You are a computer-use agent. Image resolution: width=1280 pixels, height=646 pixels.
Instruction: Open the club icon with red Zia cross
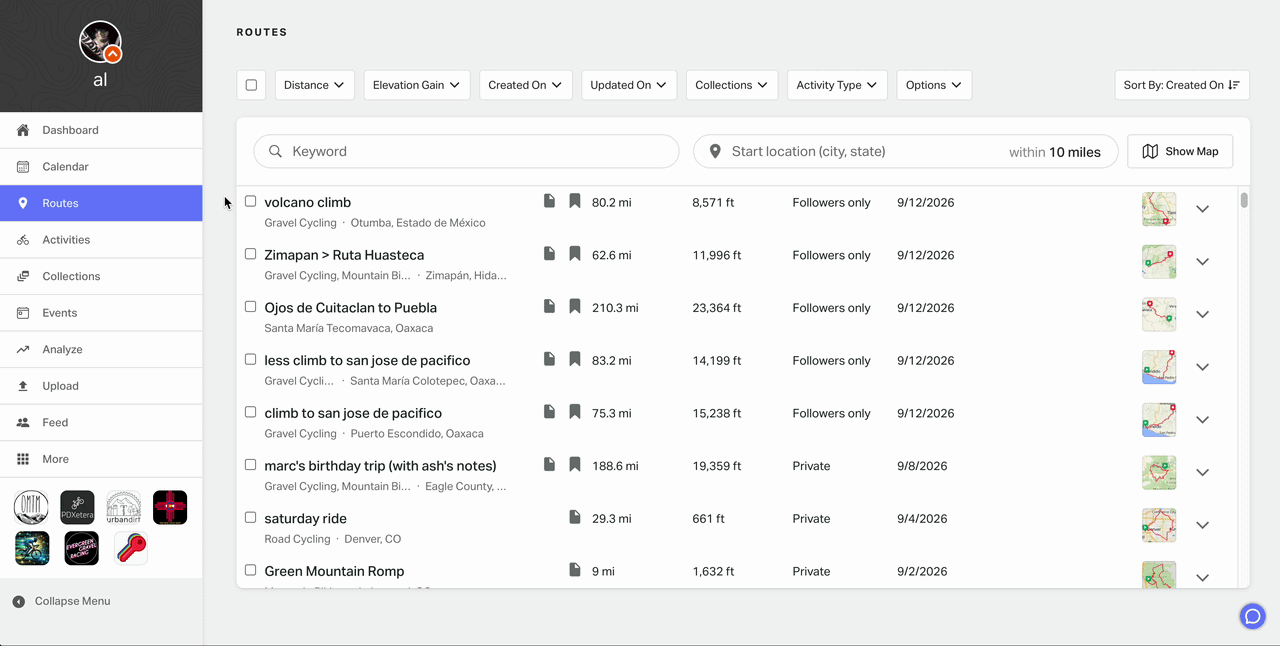(170, 508)
